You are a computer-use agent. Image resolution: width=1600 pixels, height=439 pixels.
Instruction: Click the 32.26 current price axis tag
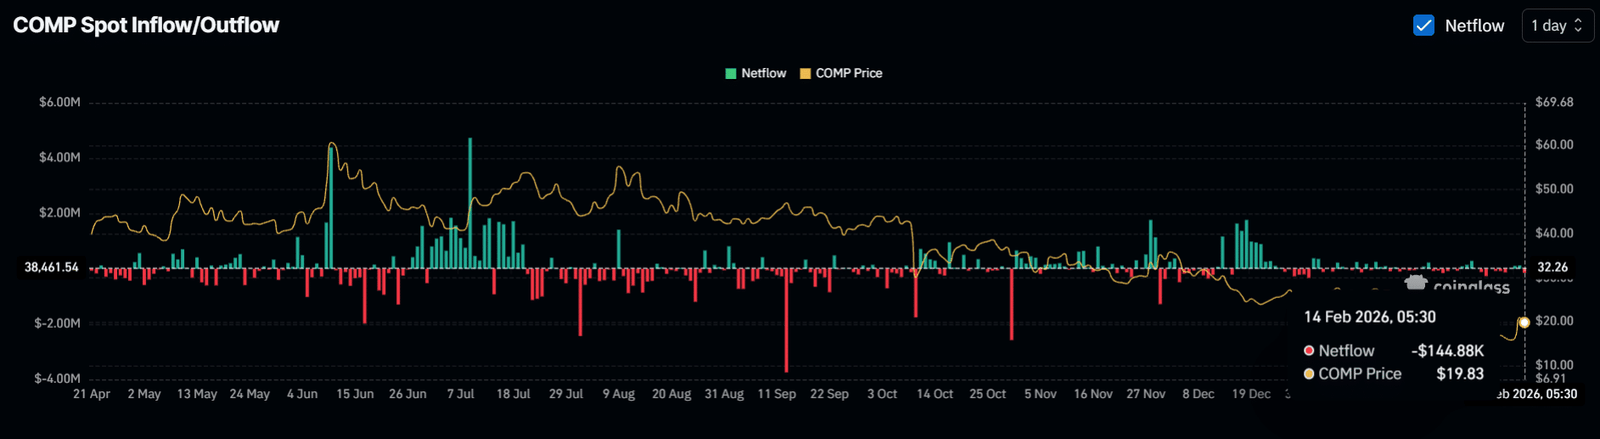pyautogui.click(x=1552, y=268)
